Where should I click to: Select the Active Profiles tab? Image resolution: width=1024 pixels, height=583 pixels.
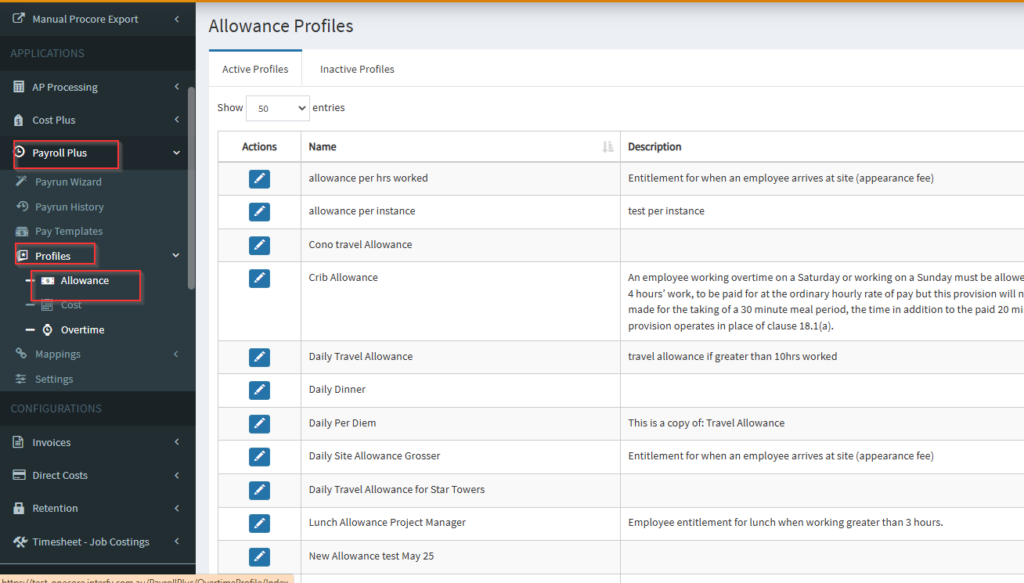tap(255, 70)
